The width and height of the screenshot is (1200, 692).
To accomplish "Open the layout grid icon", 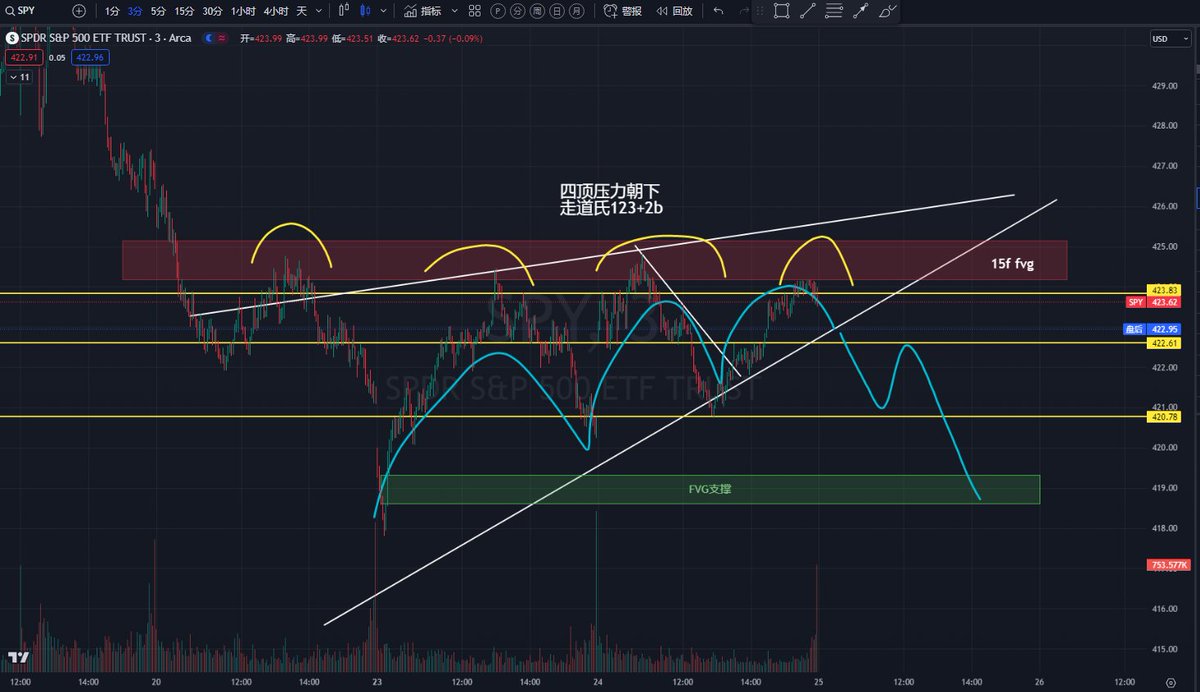I will [473, 11].
